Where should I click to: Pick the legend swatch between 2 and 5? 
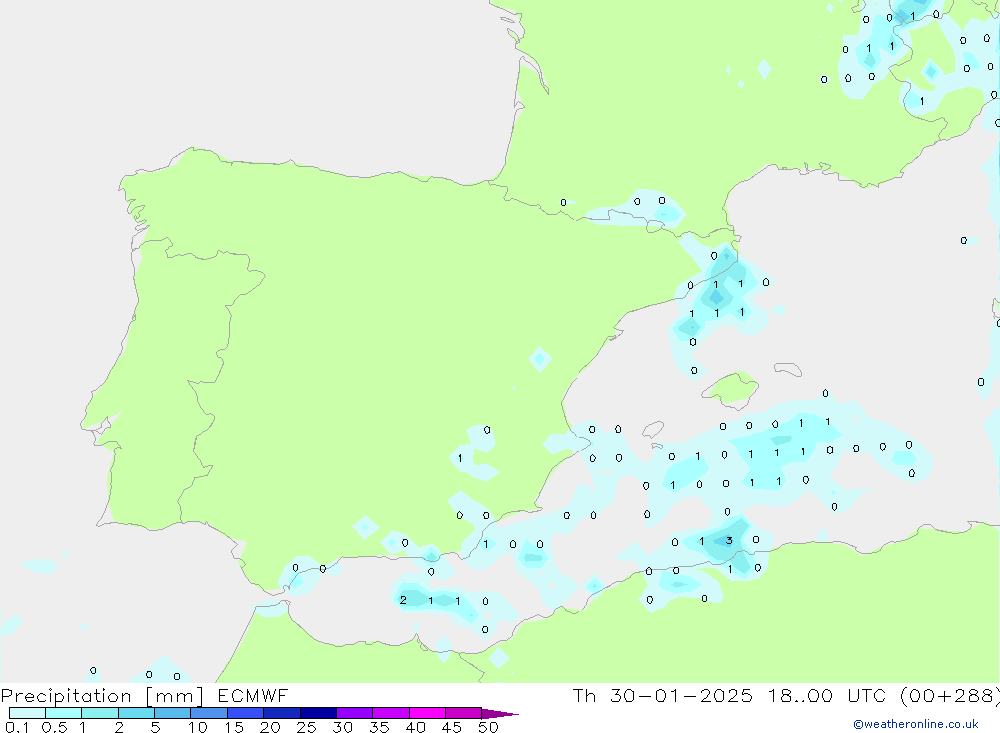click(x=136, y=713)
